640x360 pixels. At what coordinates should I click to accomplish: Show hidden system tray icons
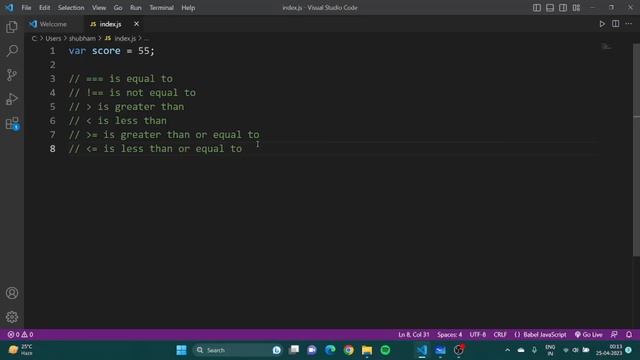(507, 350)
